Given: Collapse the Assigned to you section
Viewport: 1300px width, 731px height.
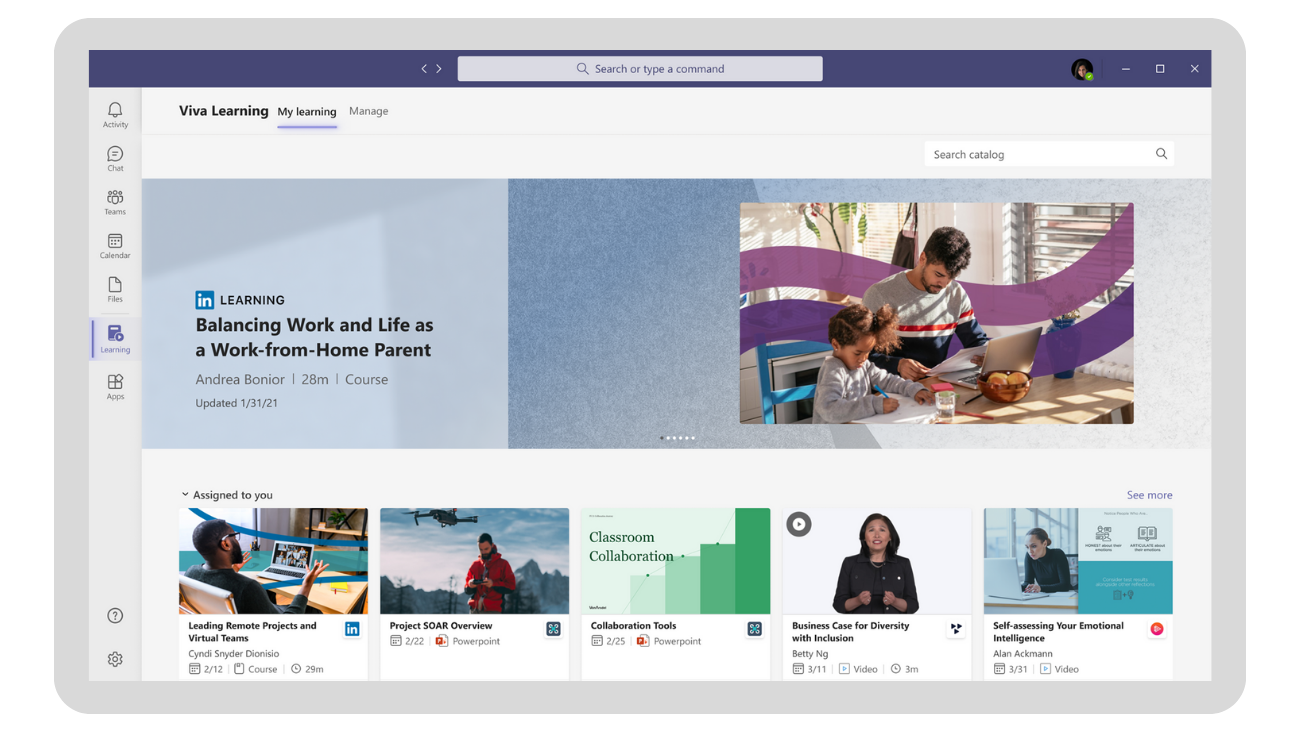Looking at the screenshot, I should pos(185,495).
